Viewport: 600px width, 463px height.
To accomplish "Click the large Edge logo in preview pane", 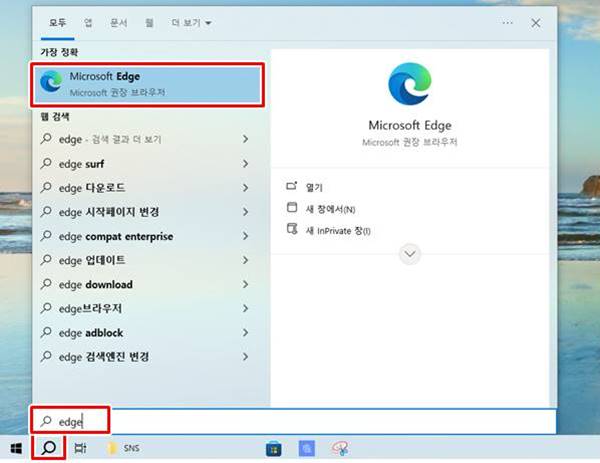I will pyautogui.click(x=409, y=84).
